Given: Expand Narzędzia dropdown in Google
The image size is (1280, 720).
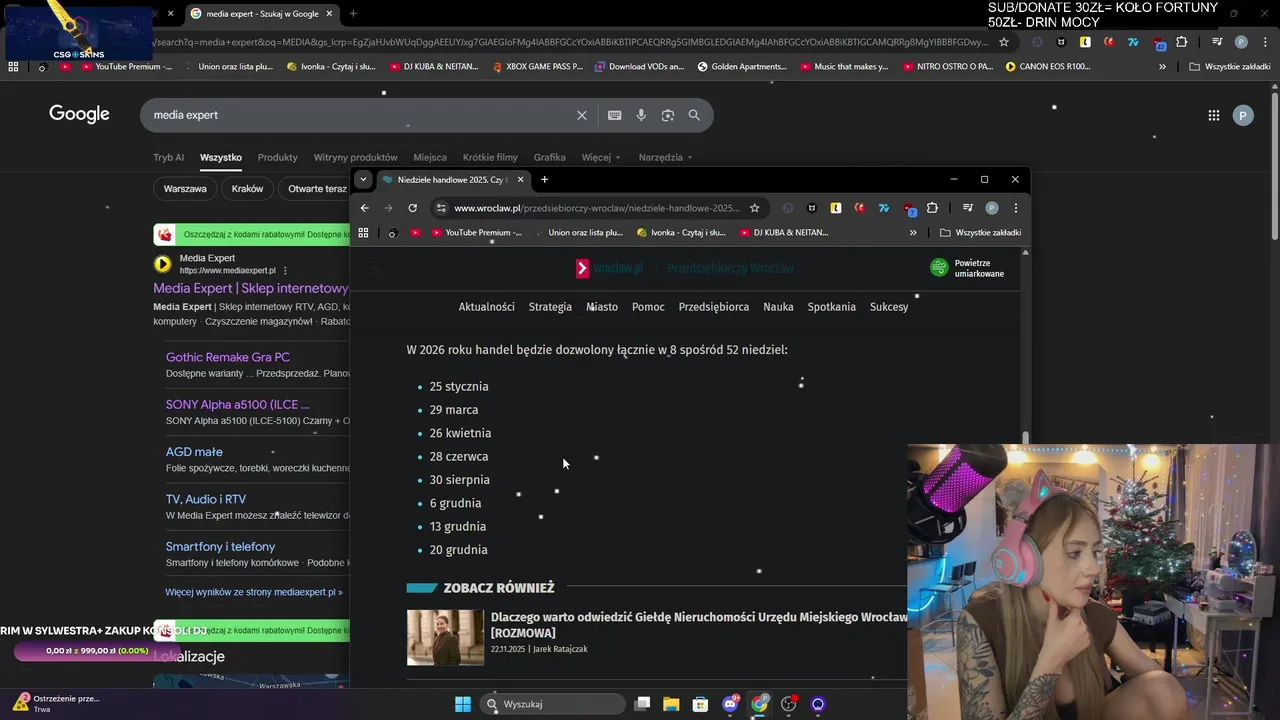Looking at the screenshot, I should pos(666,157).
